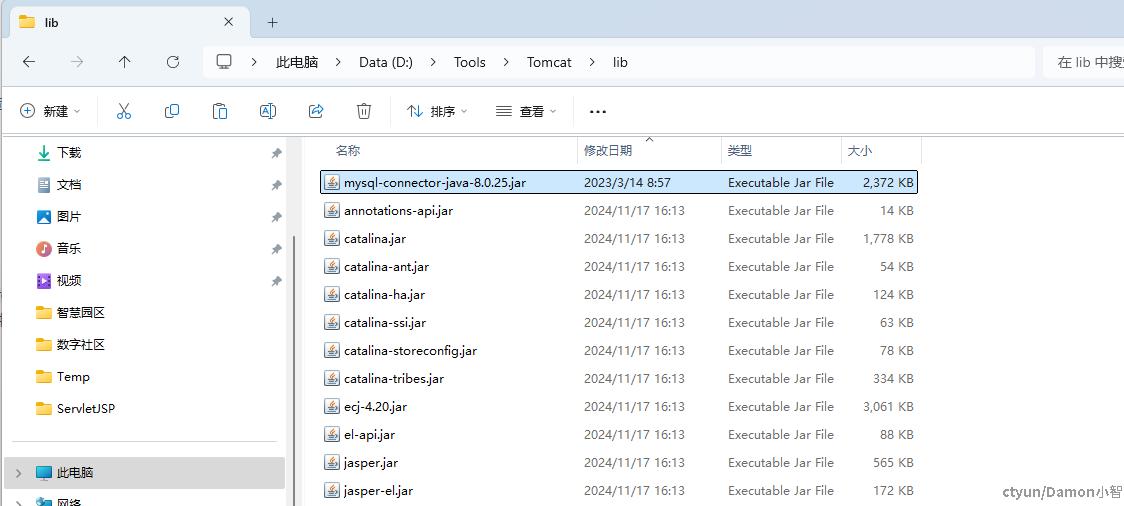
Task: Add a new tab with plus button
Action: click(x=272, y=22)
